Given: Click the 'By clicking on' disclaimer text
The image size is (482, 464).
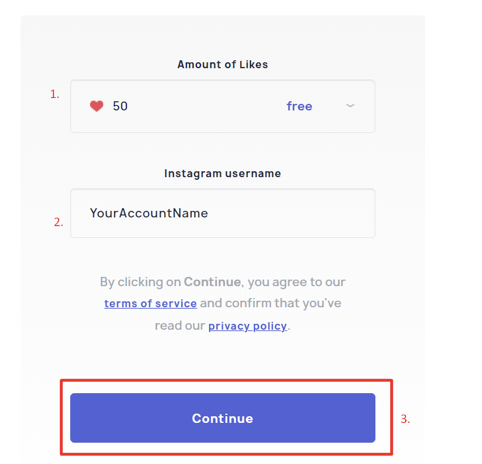Looking at the screenshot, I should click(x=140, y=282).
